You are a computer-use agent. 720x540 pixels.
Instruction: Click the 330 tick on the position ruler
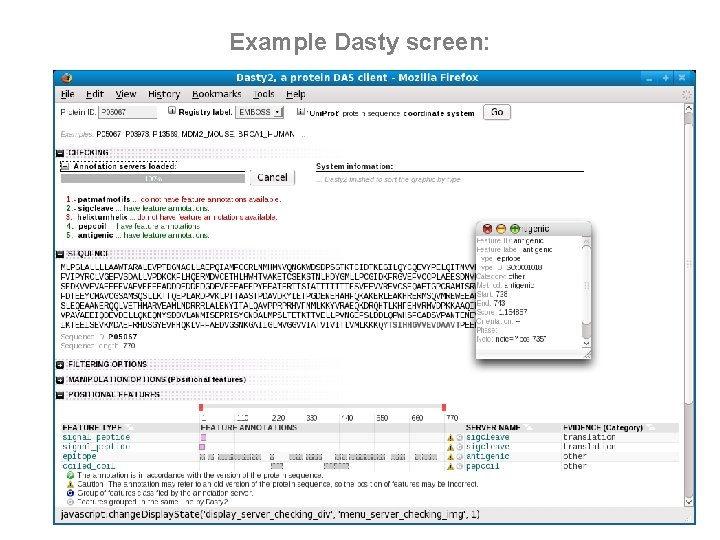coord(312,418)
